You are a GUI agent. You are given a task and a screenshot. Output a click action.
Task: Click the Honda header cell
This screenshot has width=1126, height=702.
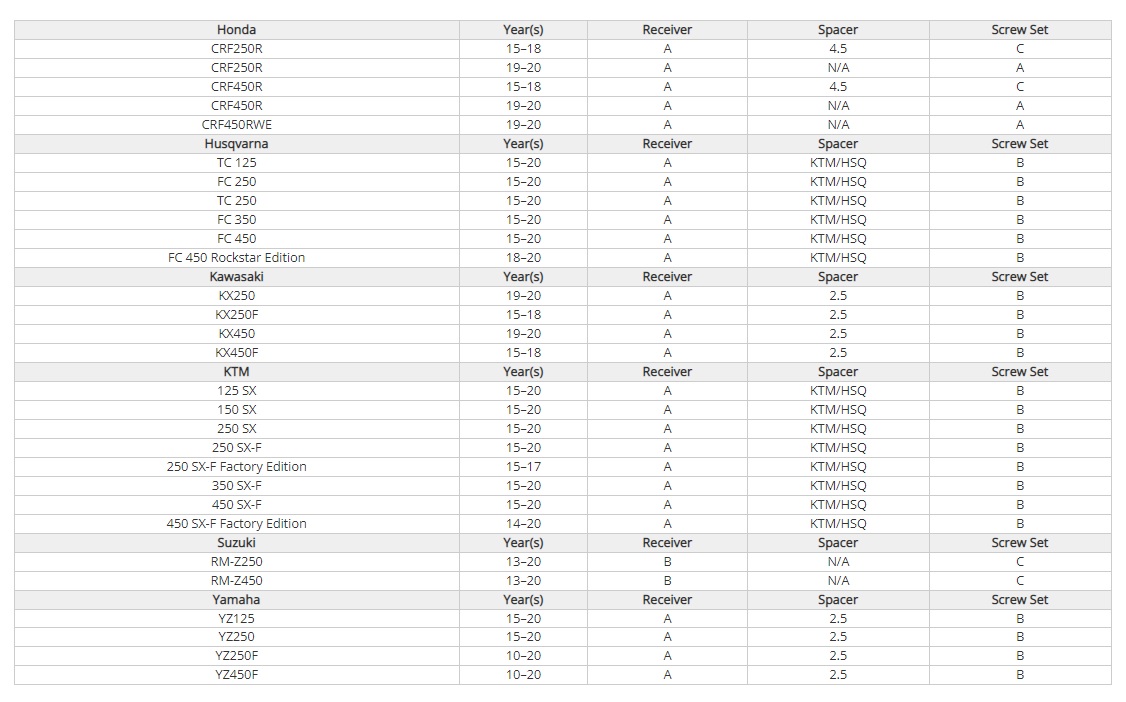236,29
